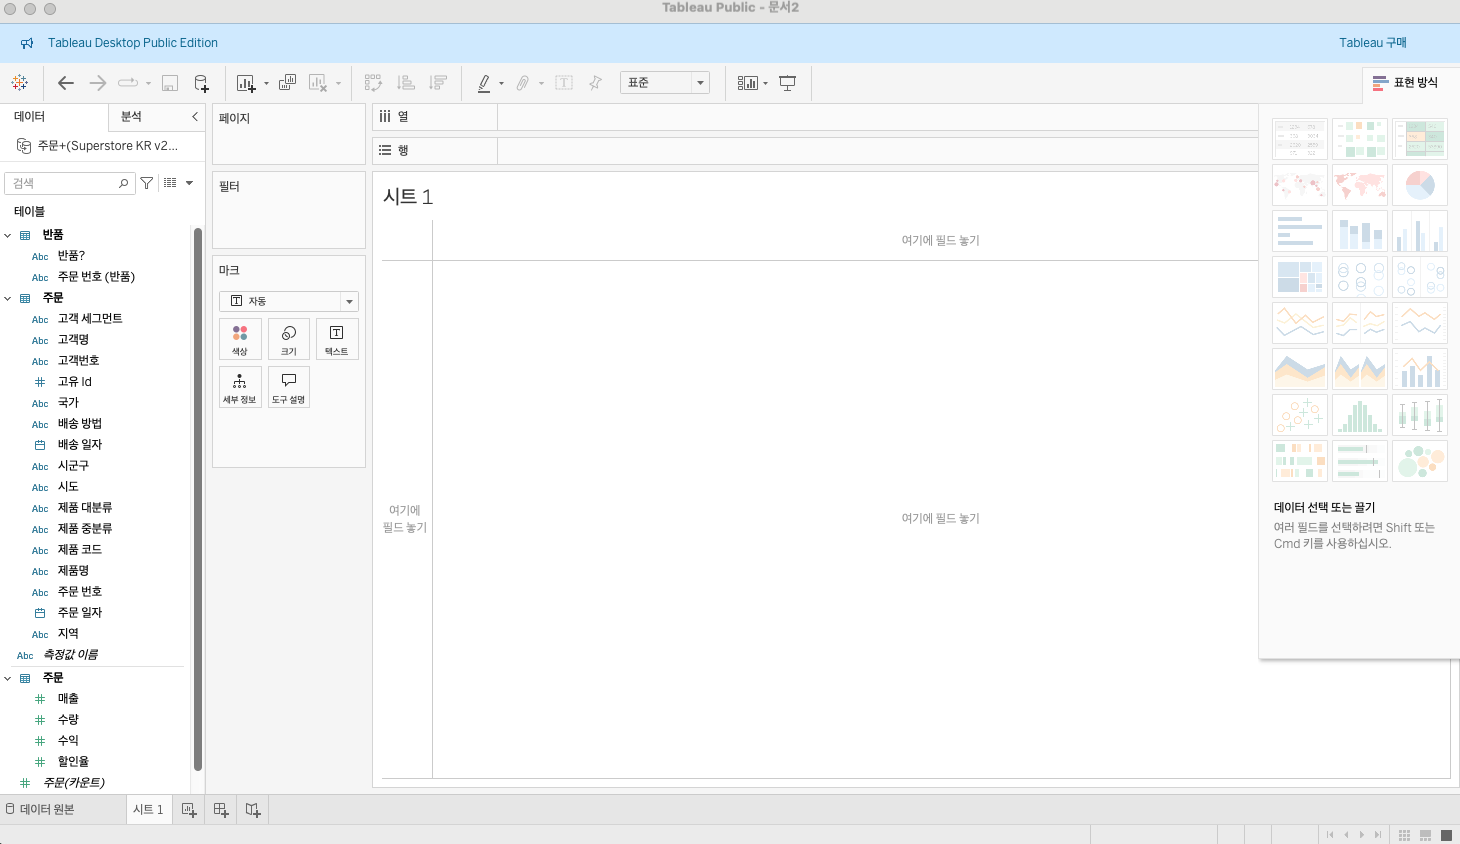Image resolution: width=1460 pixels, height=844 pixels.
Task: Select the treemap chart in Show Me
Action: pyautogui.click(x=1300, y=277)
